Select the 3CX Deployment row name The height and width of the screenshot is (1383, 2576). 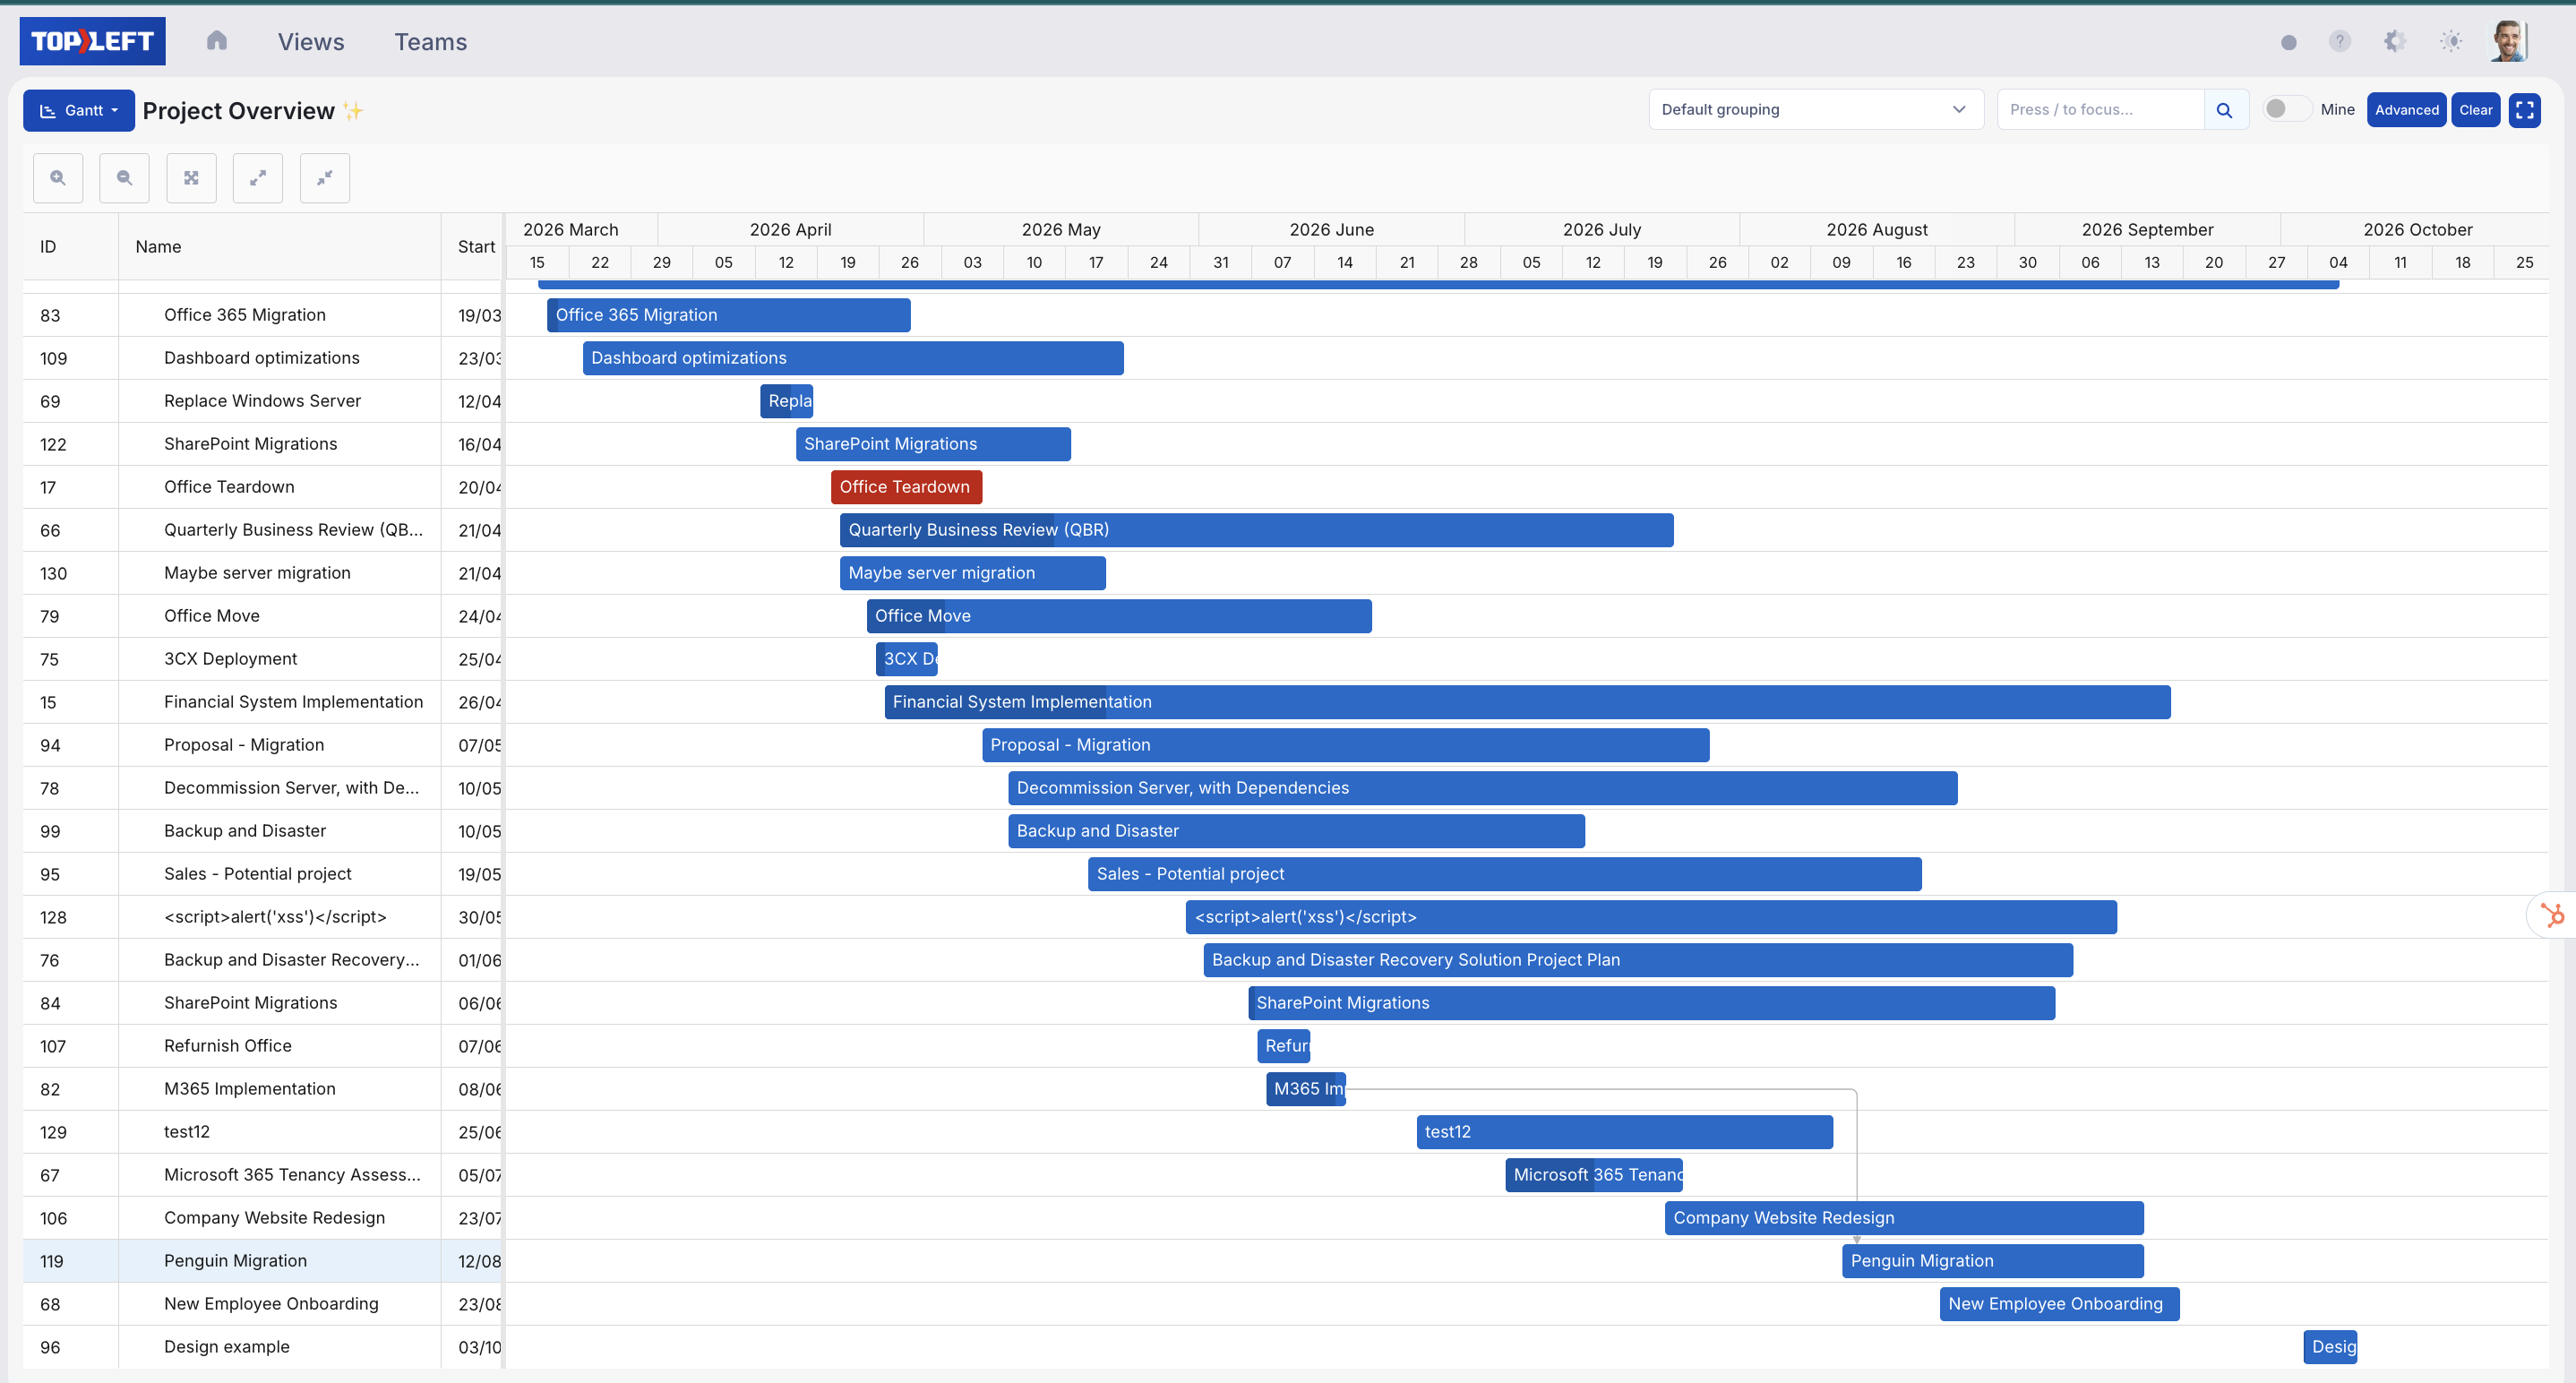pyautogui.click(x=230, y=659)
